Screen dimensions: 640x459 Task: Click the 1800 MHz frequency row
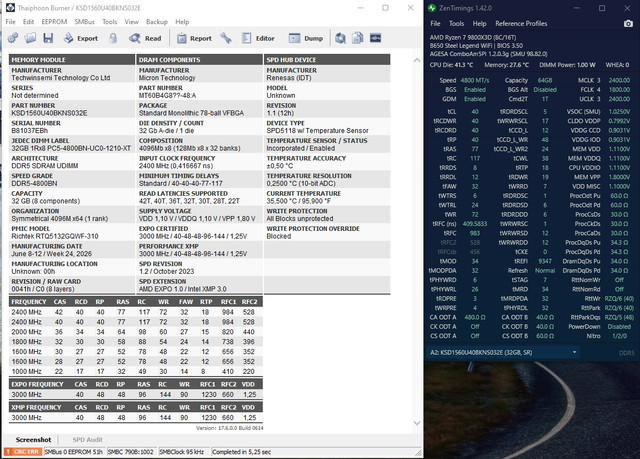(136, 341)
